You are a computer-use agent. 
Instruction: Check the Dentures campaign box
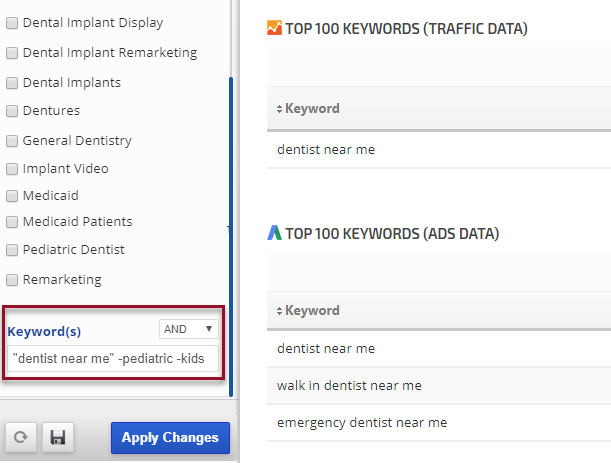[x=12, y=111]
